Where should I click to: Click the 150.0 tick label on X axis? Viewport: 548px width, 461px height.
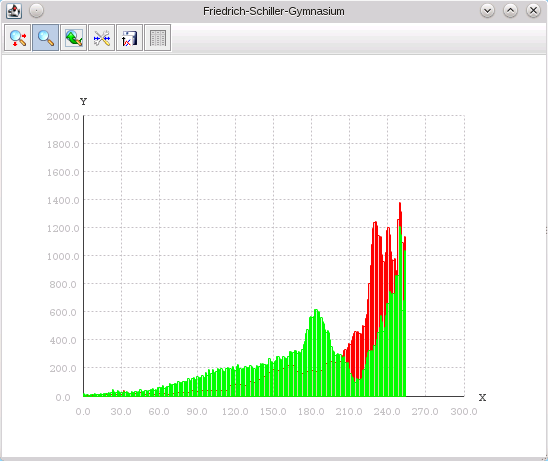[273, 411]
